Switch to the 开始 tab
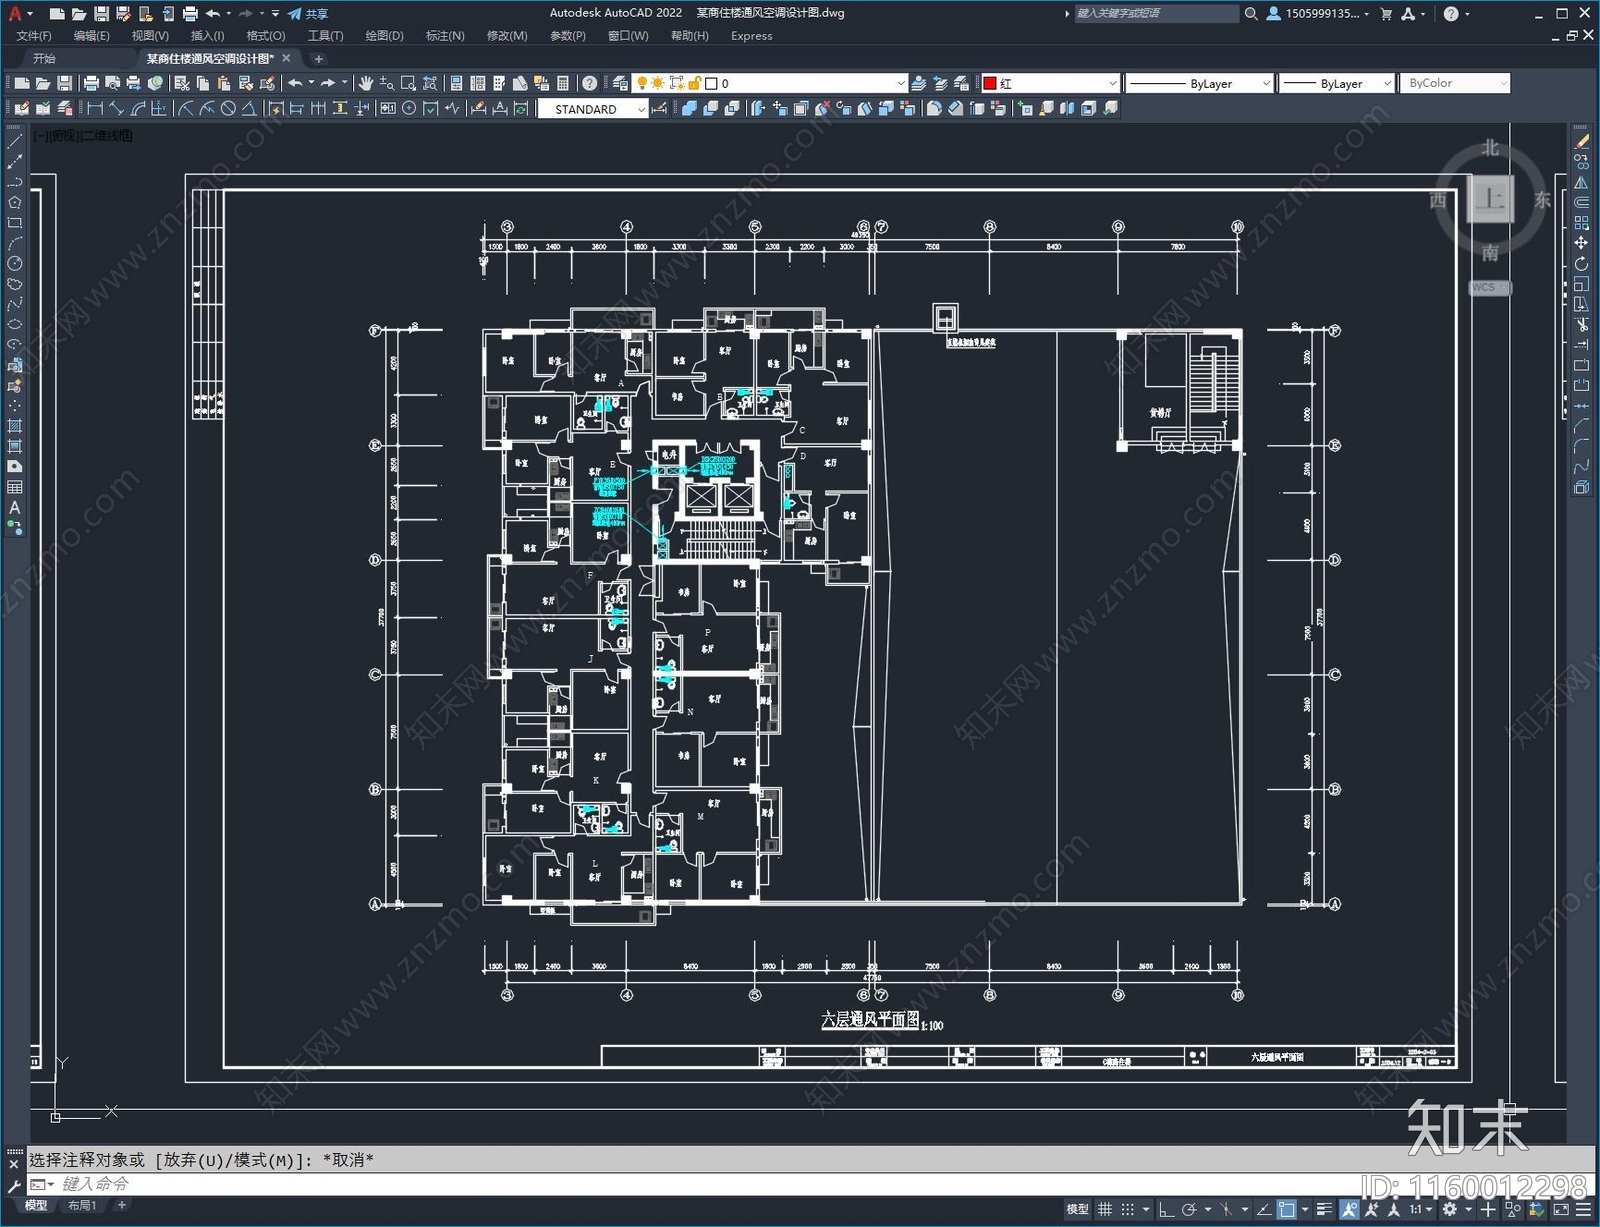This screenshot has height=1227, width=1600. pyautogui.click(x=44, y=59)
